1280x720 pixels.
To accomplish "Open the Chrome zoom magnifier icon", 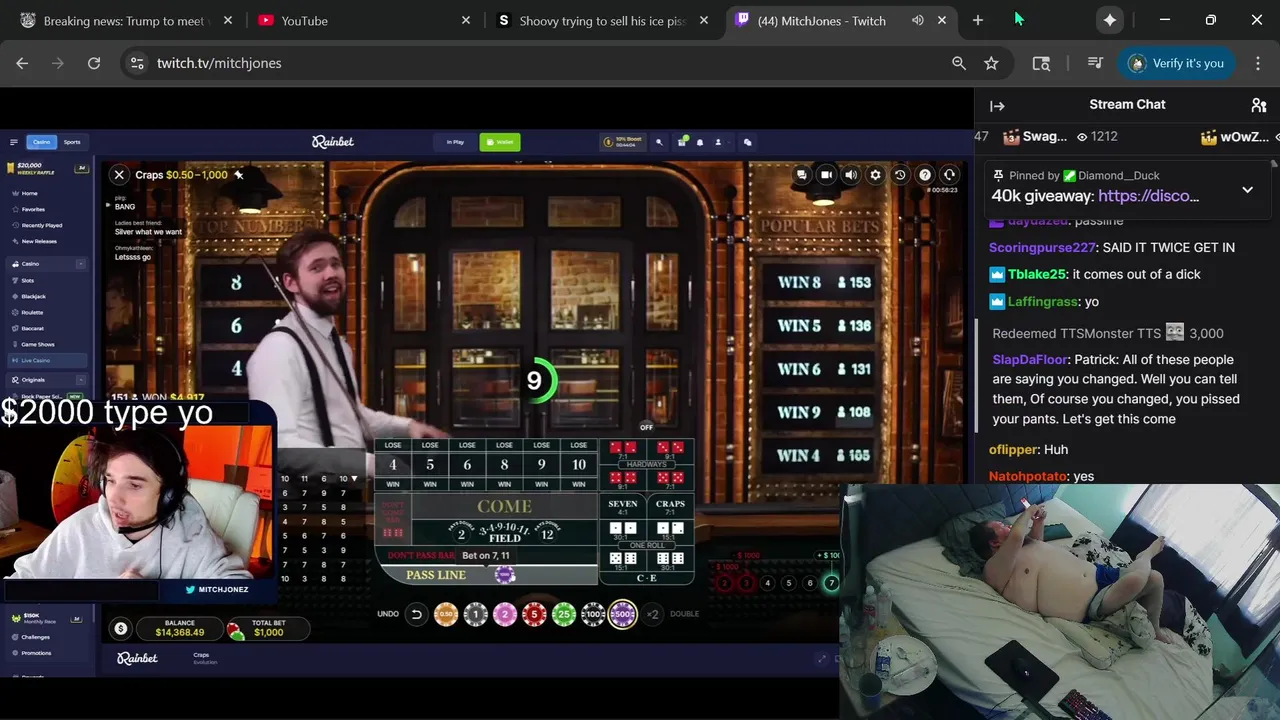I will pyautogui.click(x=959, y=63).
